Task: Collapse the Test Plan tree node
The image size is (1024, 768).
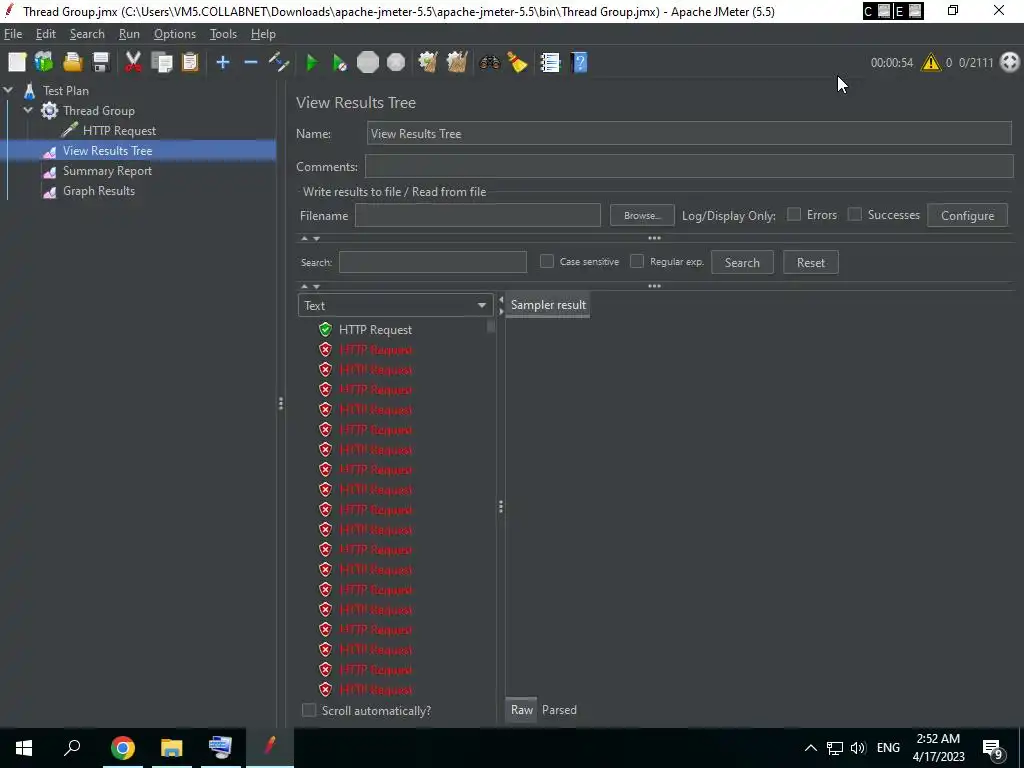Action: [8, 90]
